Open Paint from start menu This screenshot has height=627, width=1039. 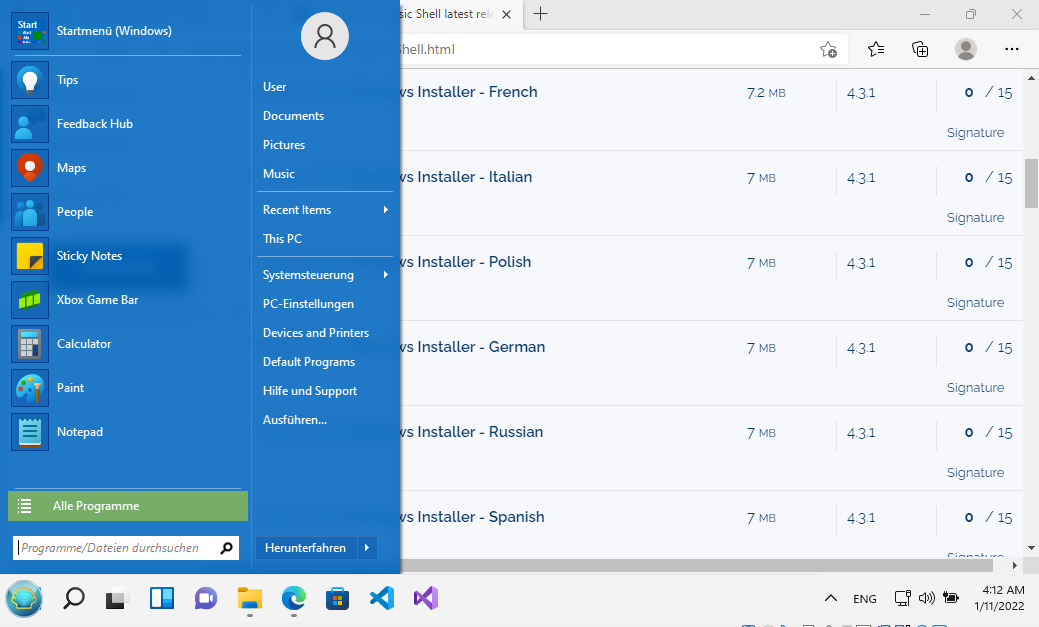[x=126, y=388]
